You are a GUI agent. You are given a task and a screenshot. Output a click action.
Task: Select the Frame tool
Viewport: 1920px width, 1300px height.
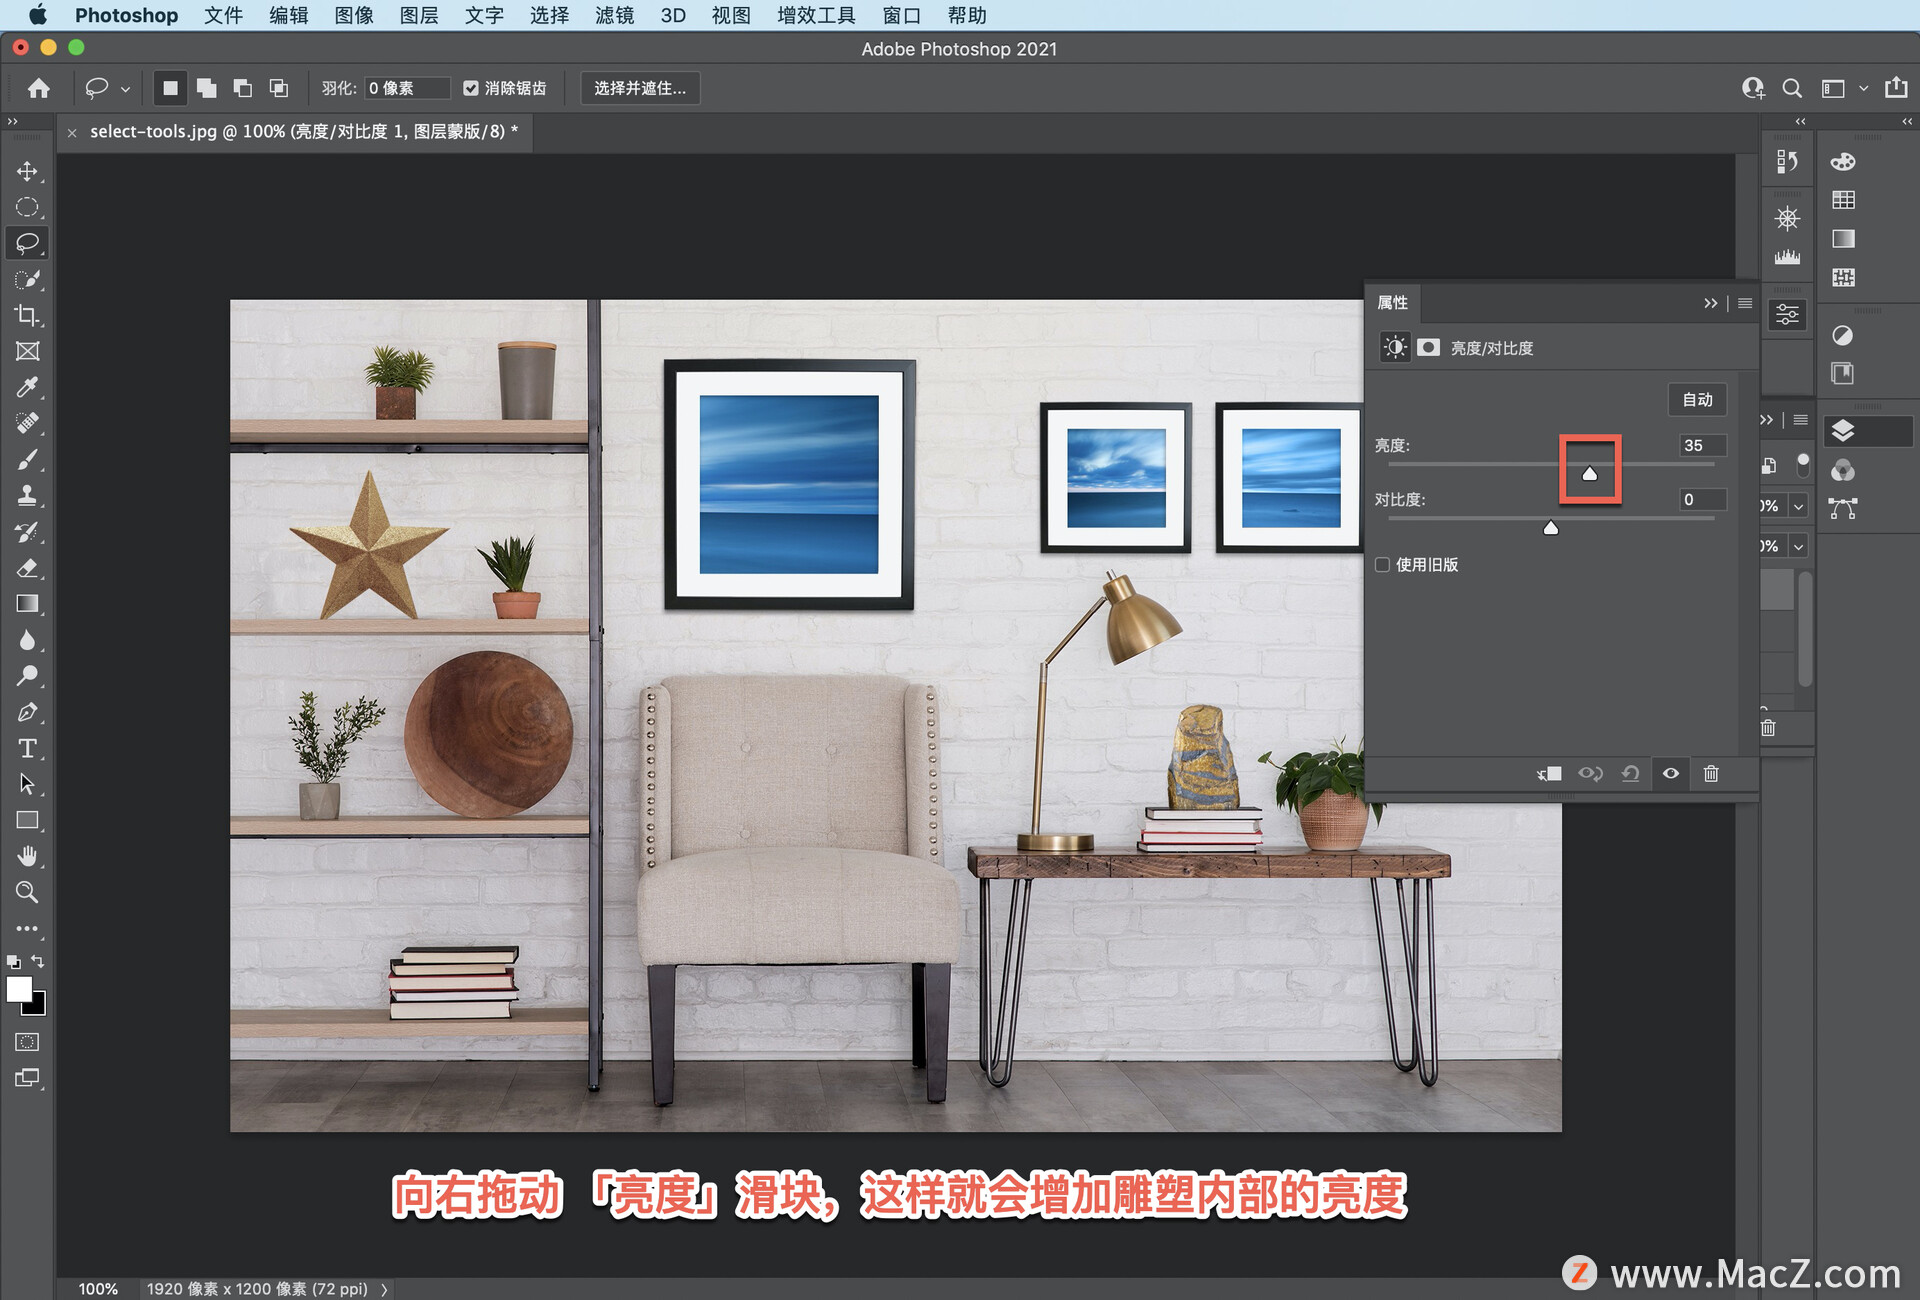point(27,351)
